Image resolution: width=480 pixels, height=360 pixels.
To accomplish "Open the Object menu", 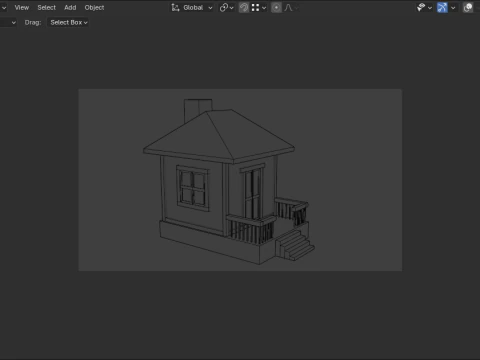I will pyautogui.click(x=94, y=7).
